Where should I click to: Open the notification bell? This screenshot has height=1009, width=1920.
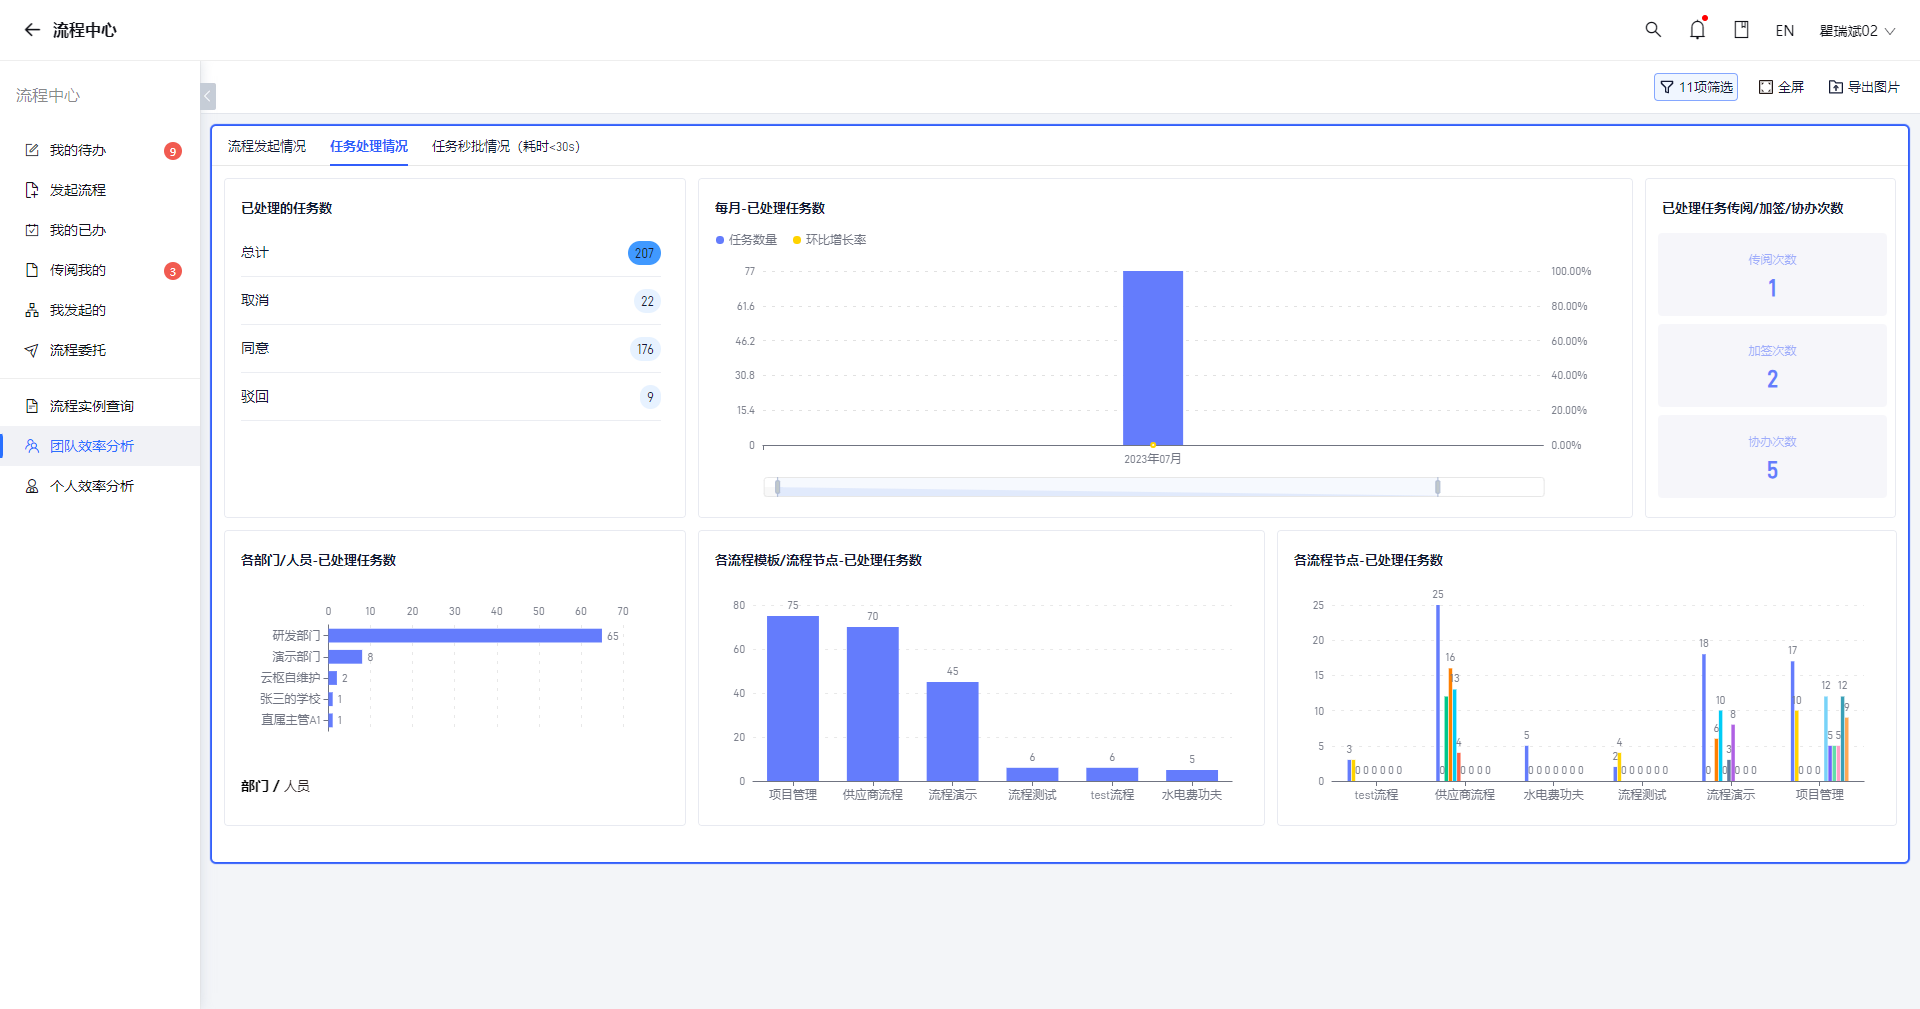[1697, 30]
